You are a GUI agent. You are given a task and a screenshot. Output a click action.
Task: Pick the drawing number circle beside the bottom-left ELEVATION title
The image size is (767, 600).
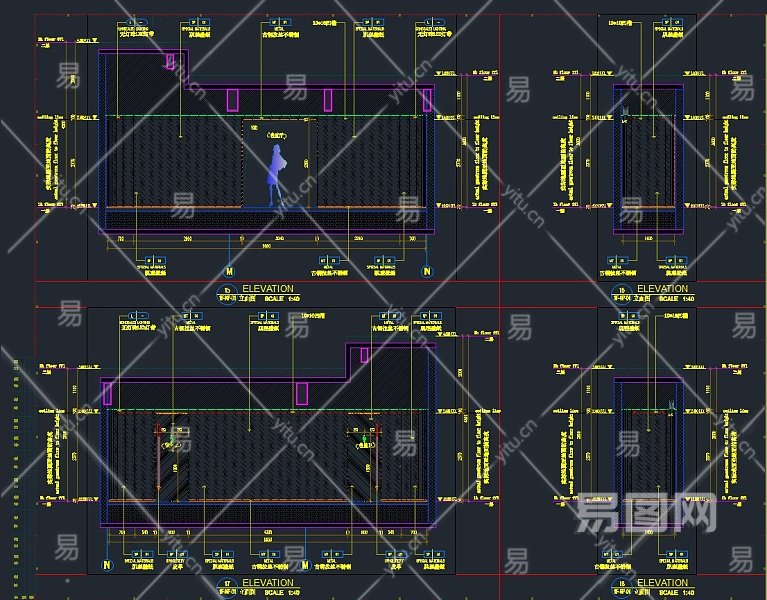(226, 587)
